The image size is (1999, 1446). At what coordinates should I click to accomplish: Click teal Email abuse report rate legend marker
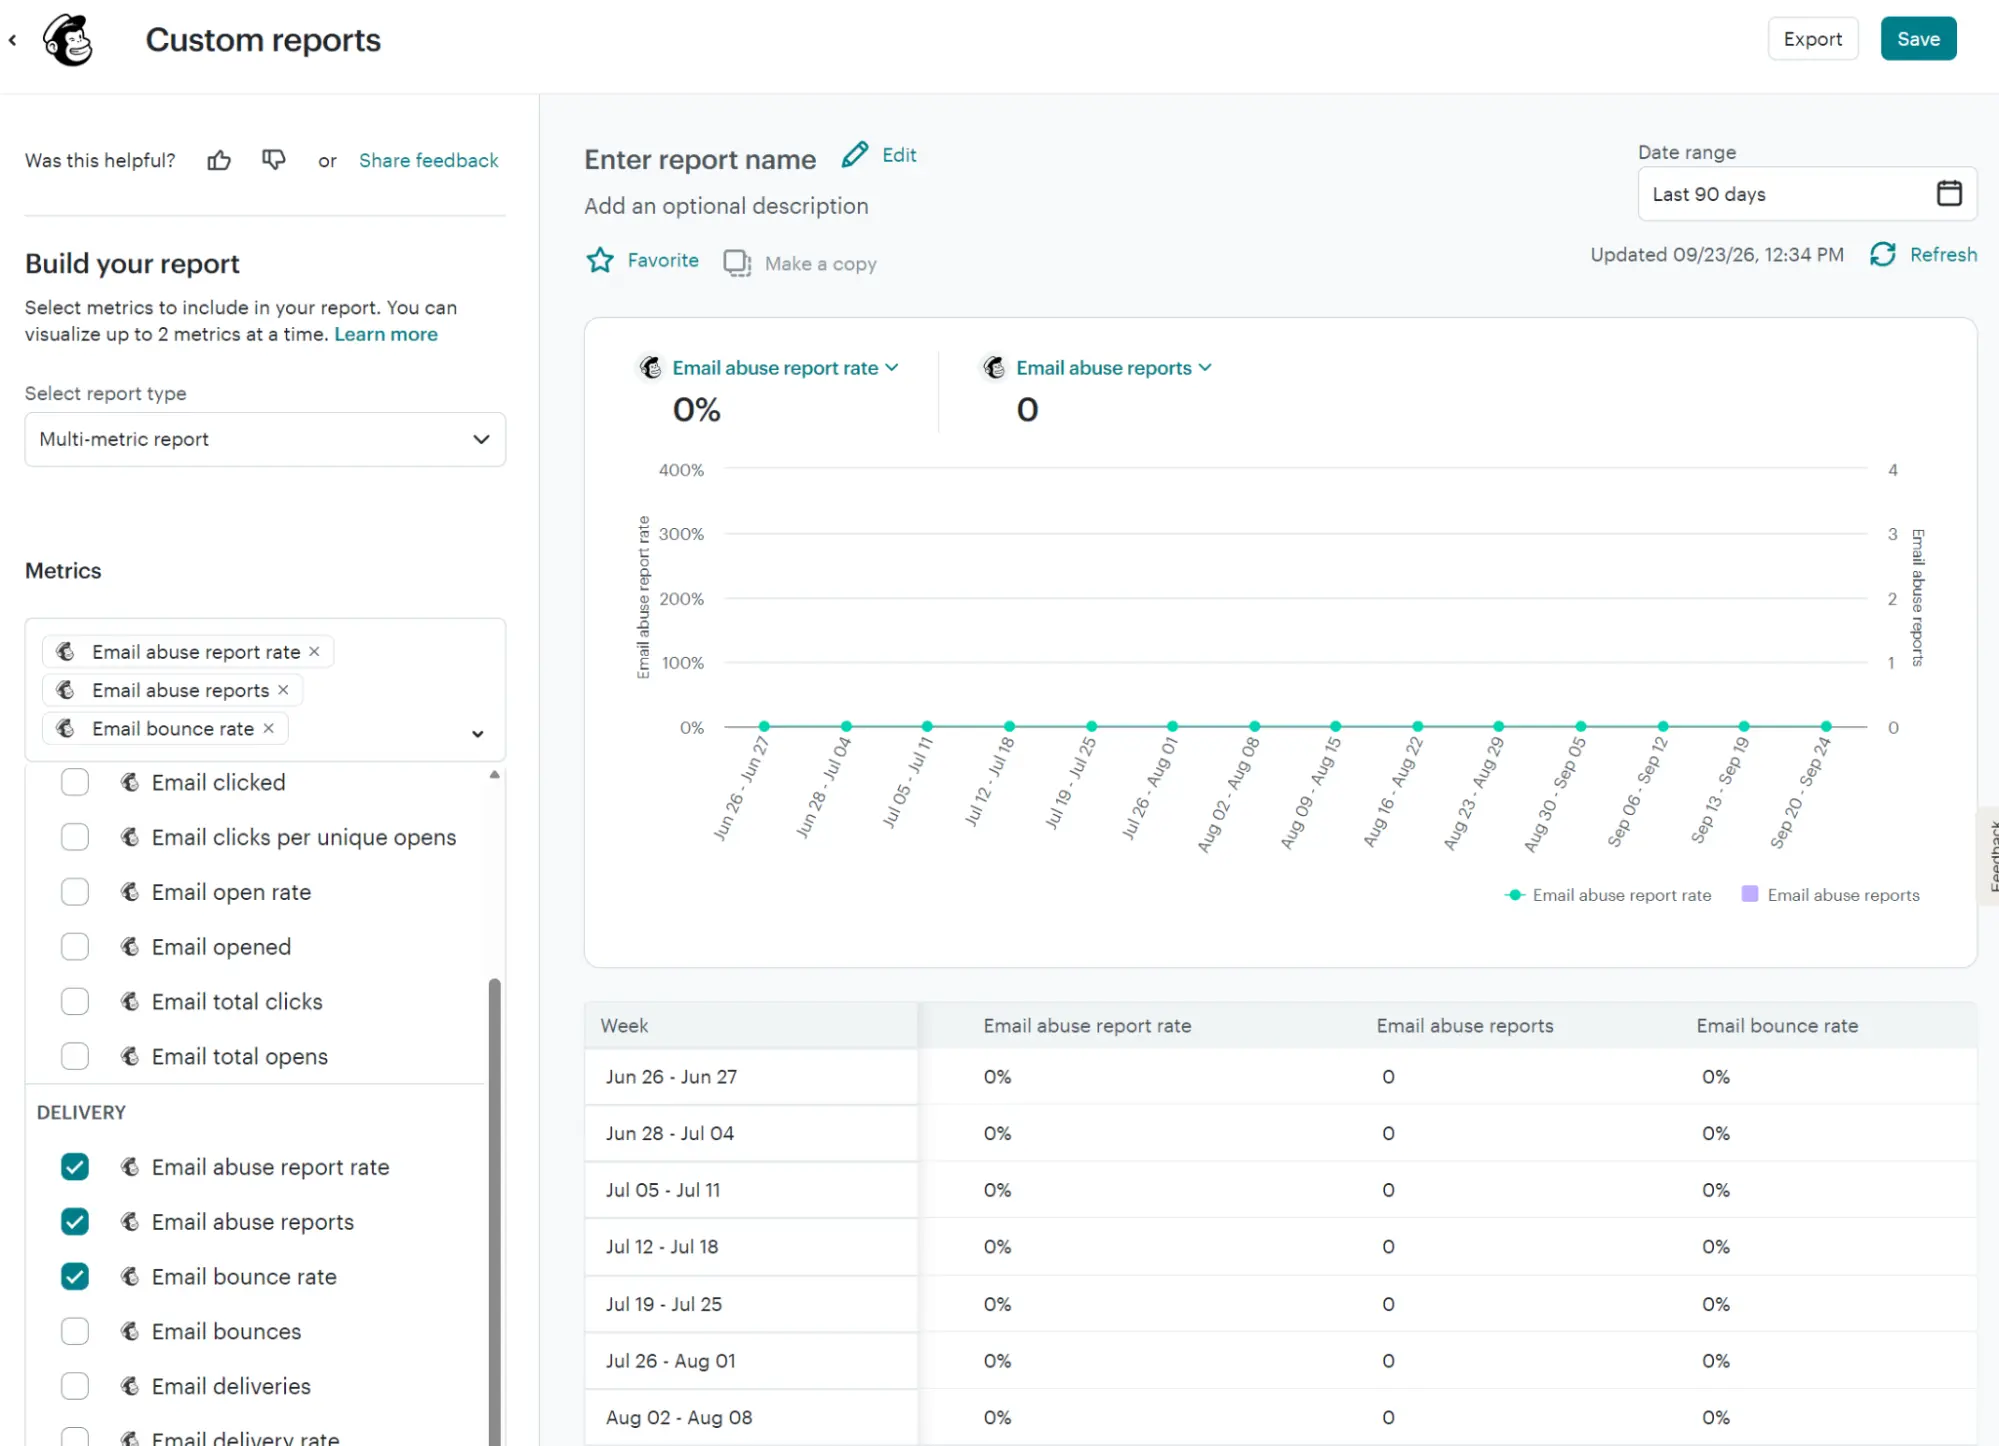coord(1515,895)
